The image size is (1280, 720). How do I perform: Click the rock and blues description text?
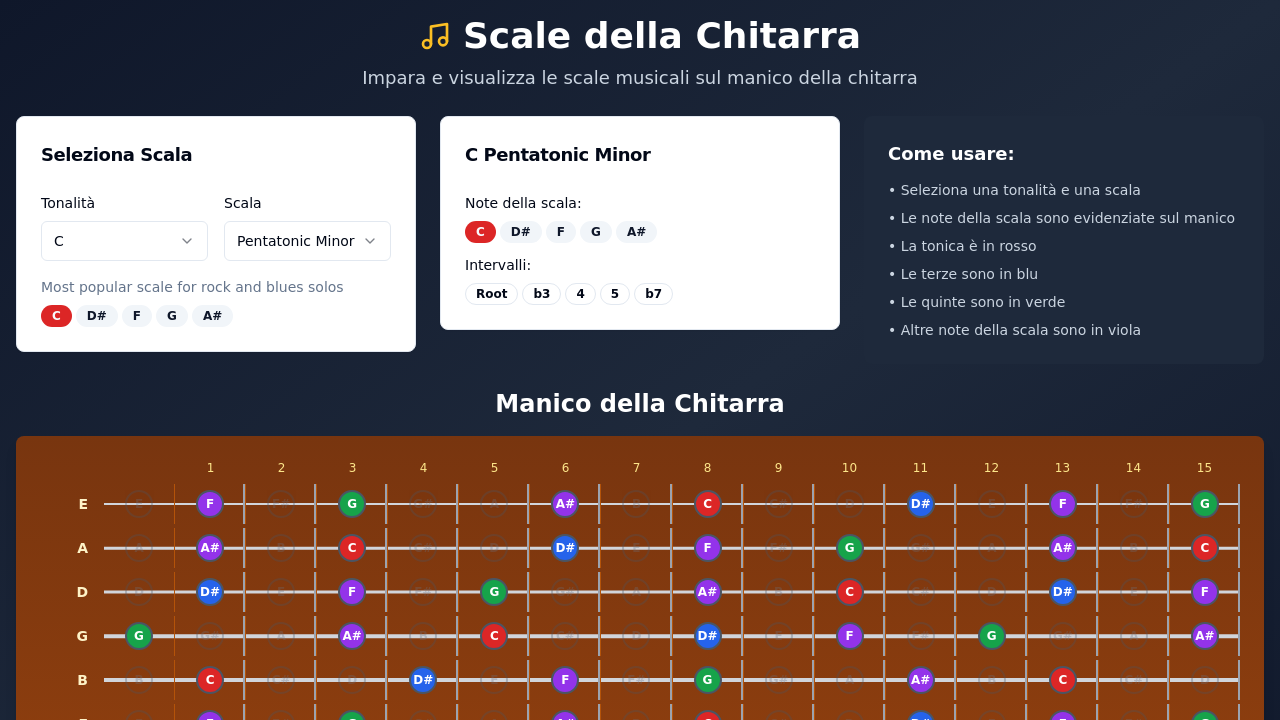(192, 287)
